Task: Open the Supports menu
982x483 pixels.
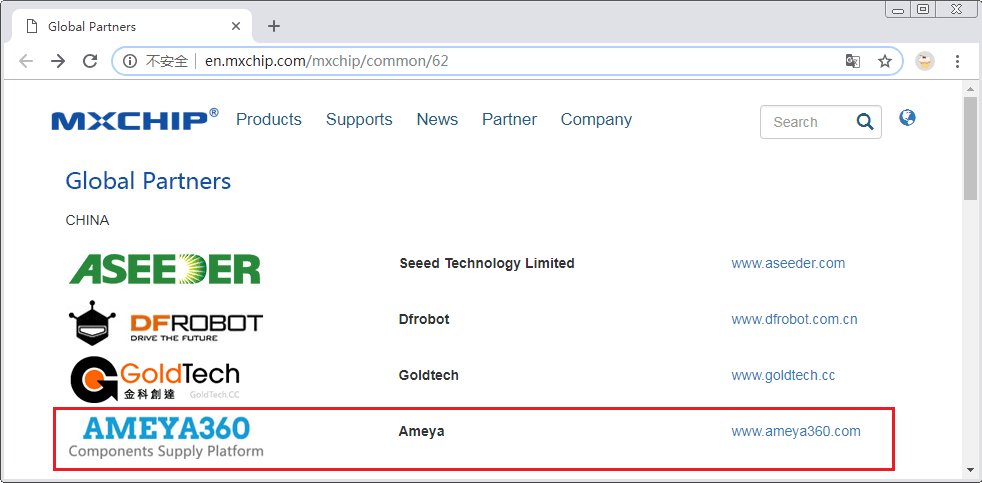Action: pyautogui.click(x=359, y=120)
